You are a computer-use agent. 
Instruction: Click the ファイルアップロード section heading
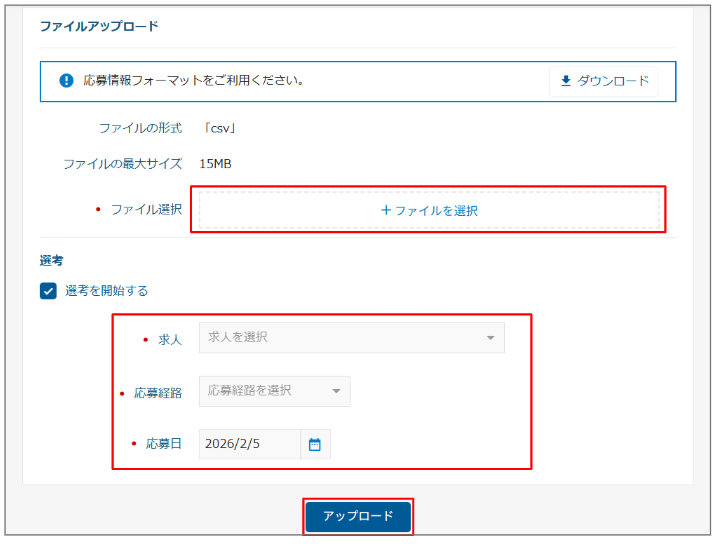pyautogui.click(x=99, y=26)
